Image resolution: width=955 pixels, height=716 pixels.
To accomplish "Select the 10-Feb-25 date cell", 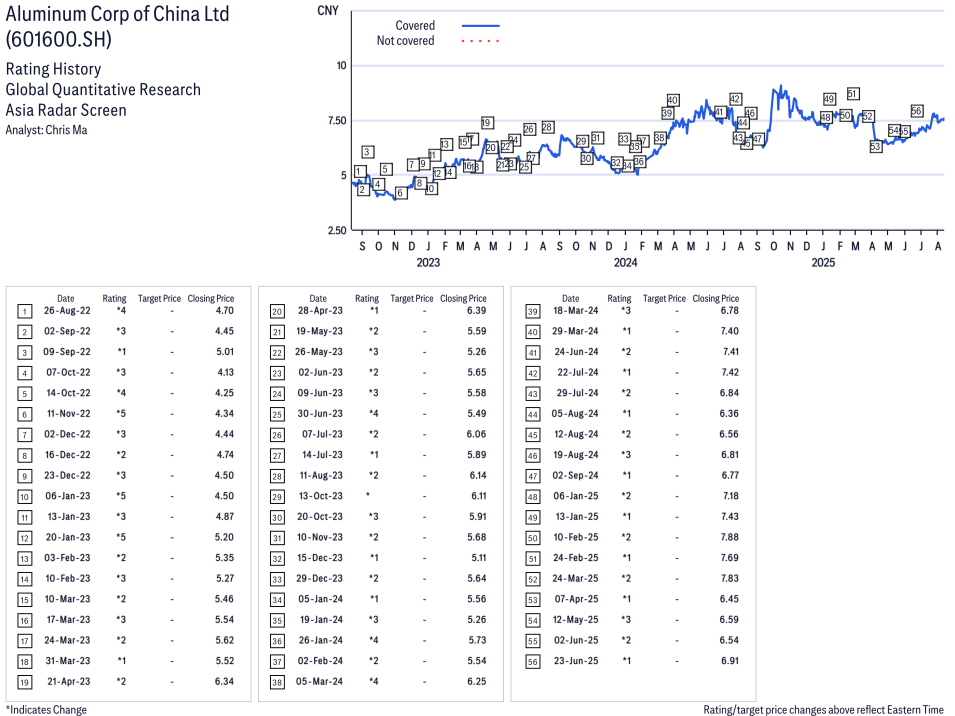I will point(576,537).
